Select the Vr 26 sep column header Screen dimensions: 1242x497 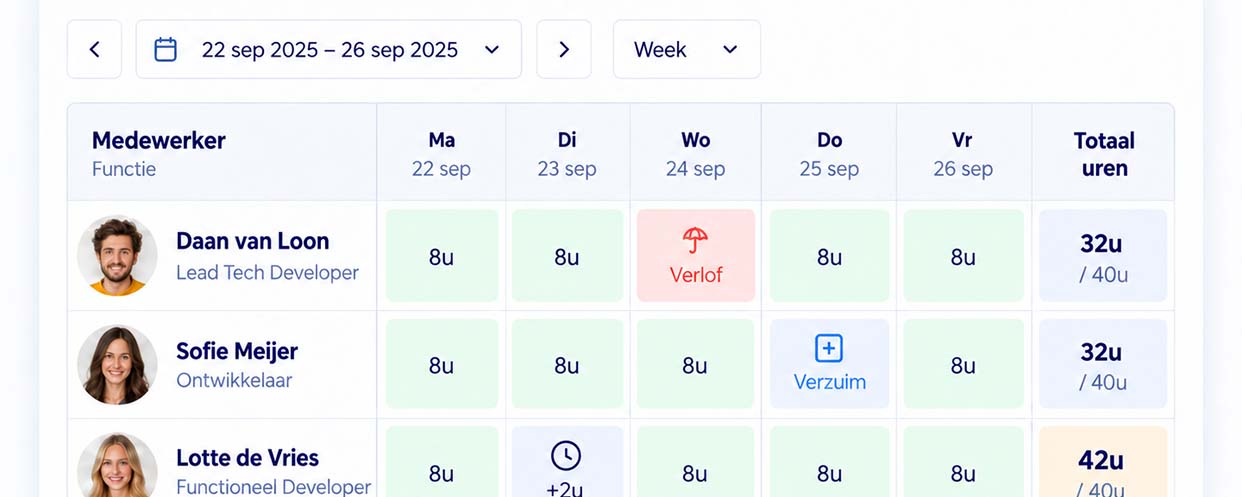tap(963, 153)
